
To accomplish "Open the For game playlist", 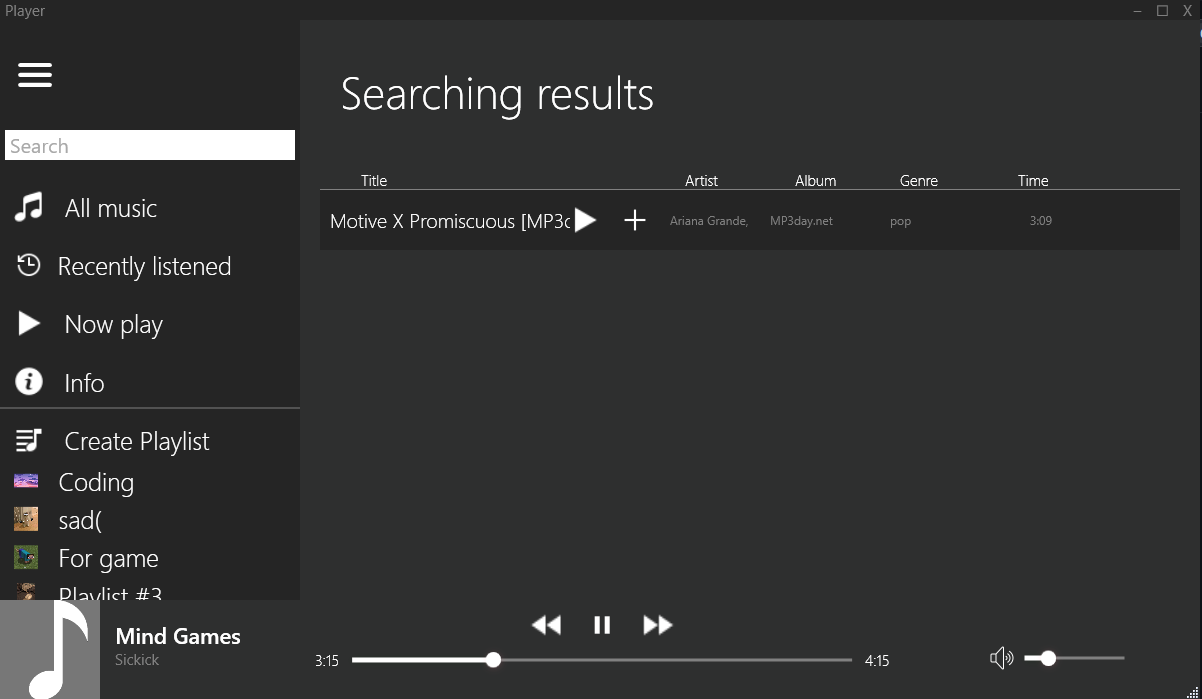I will point(108,558).
